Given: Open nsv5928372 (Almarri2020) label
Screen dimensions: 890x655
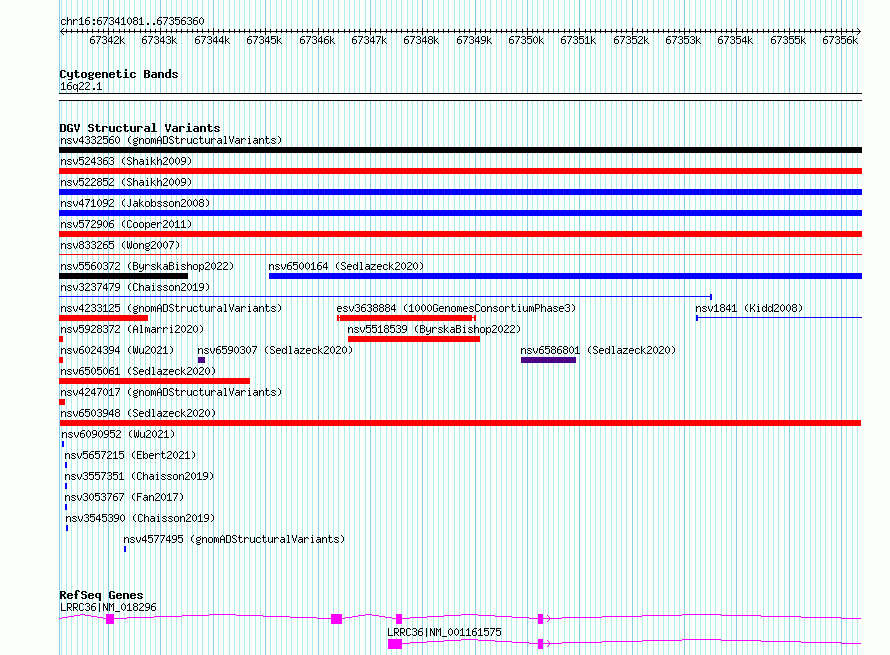Looking at the screenshot, I should coord(132,329).
